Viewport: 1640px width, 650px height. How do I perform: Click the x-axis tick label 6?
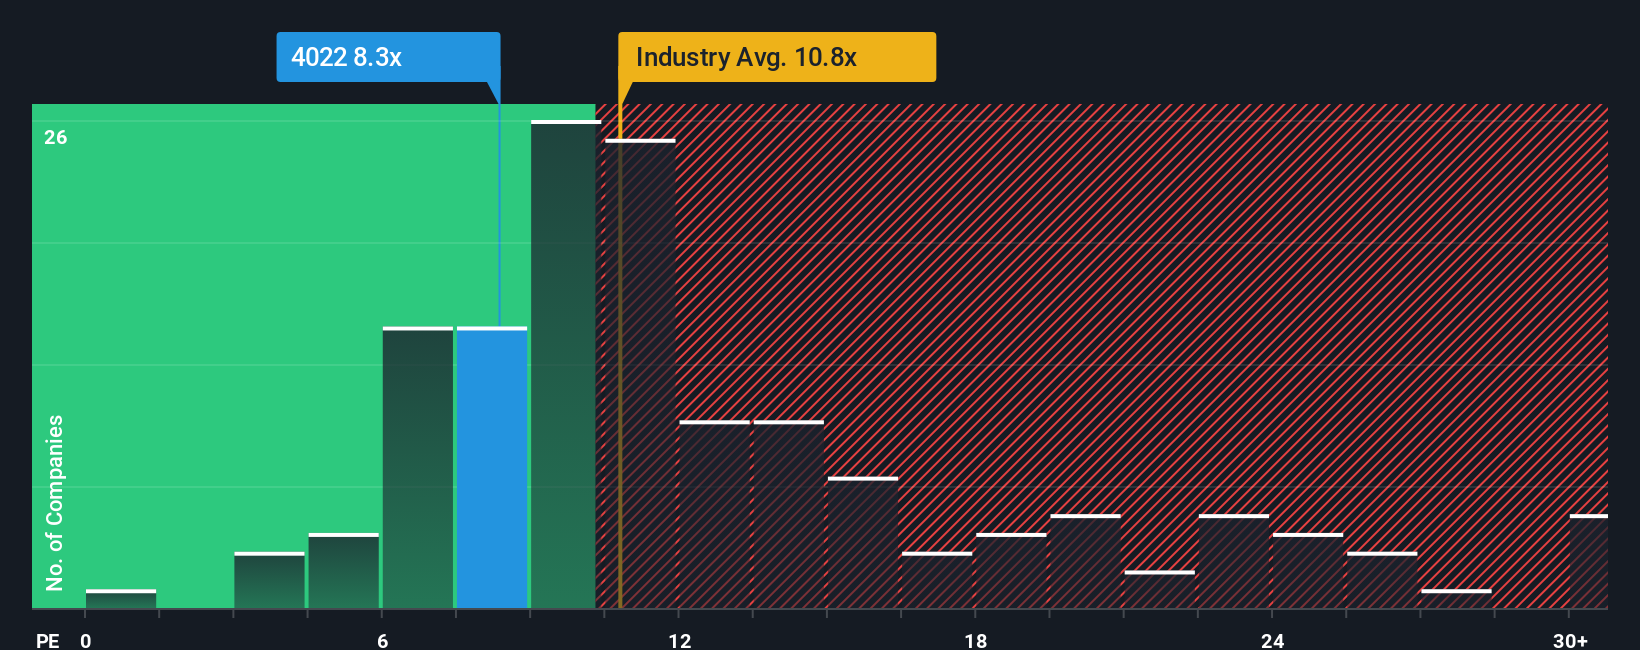[x=383, y=640]
